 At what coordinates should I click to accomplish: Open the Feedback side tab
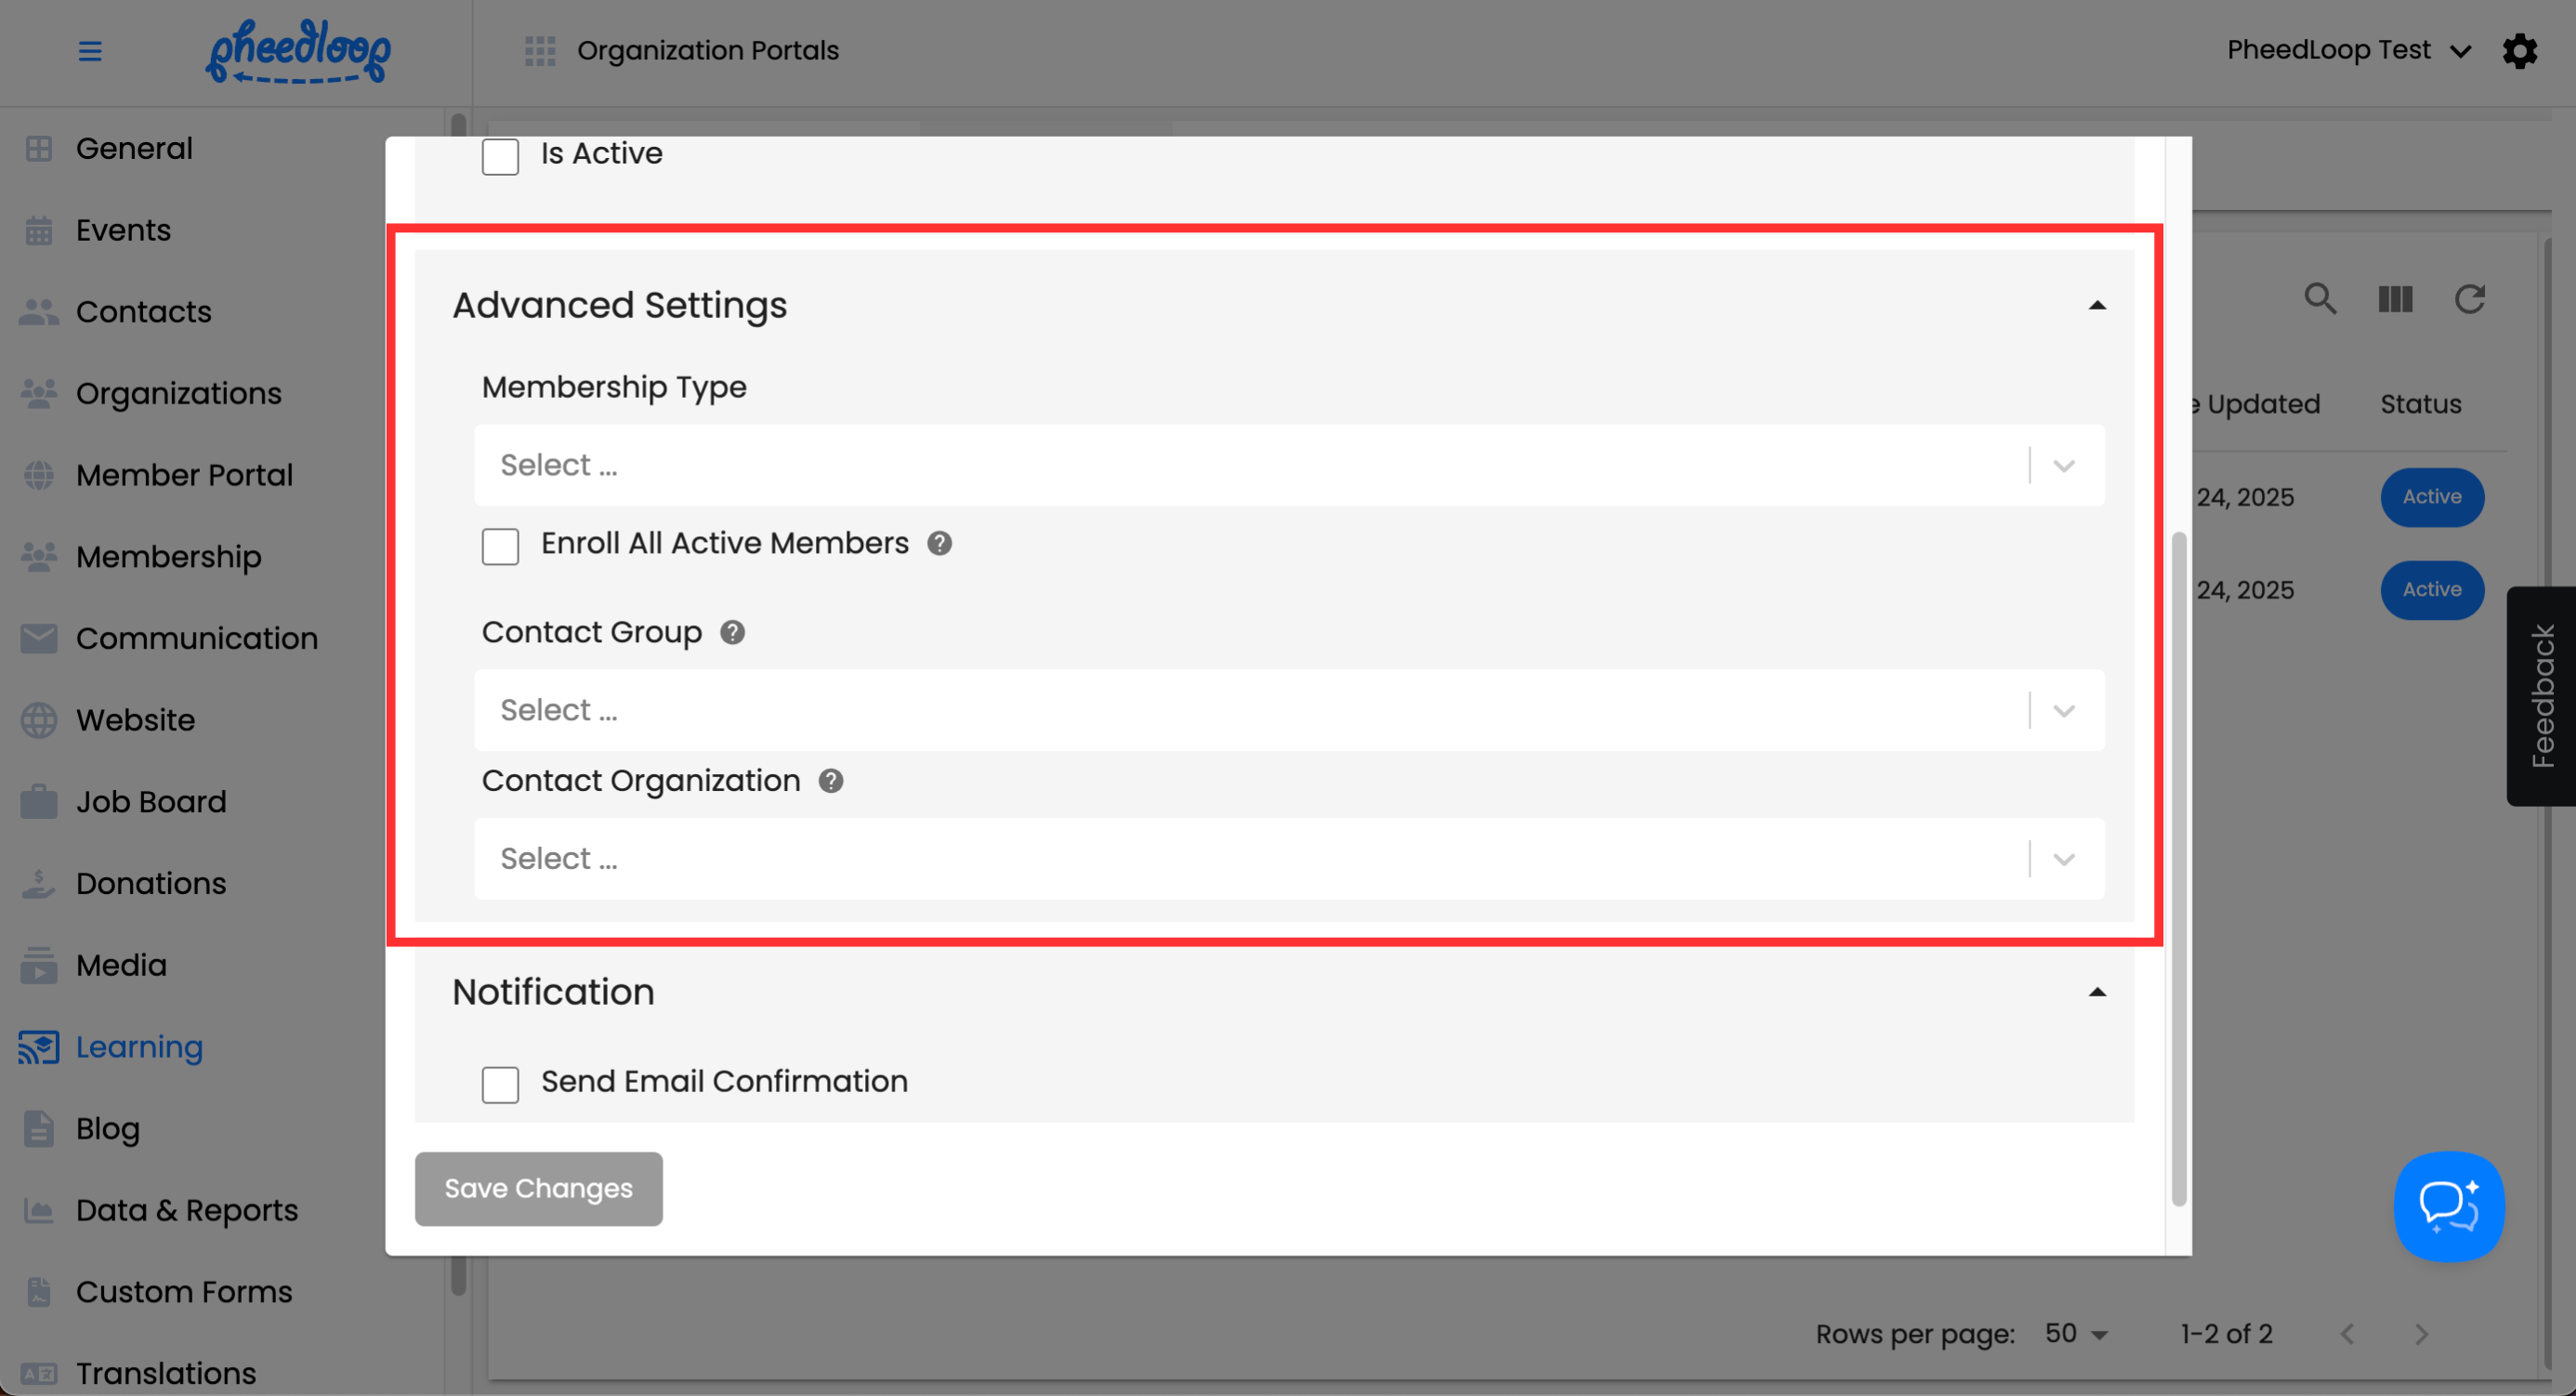(x=2541, y=696)
